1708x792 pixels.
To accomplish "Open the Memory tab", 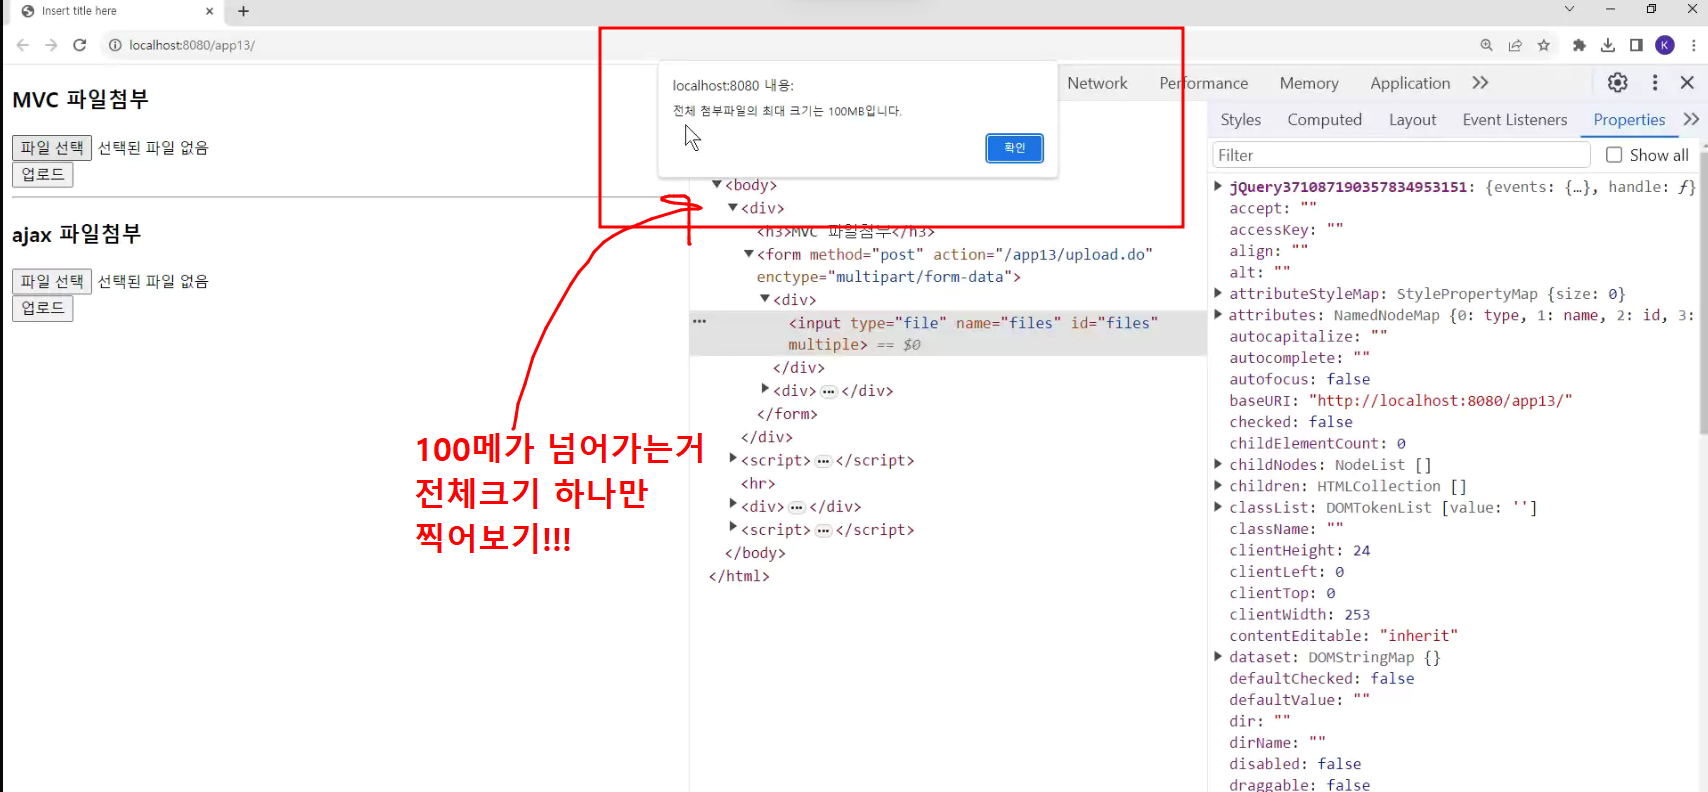I will 1309,83.
